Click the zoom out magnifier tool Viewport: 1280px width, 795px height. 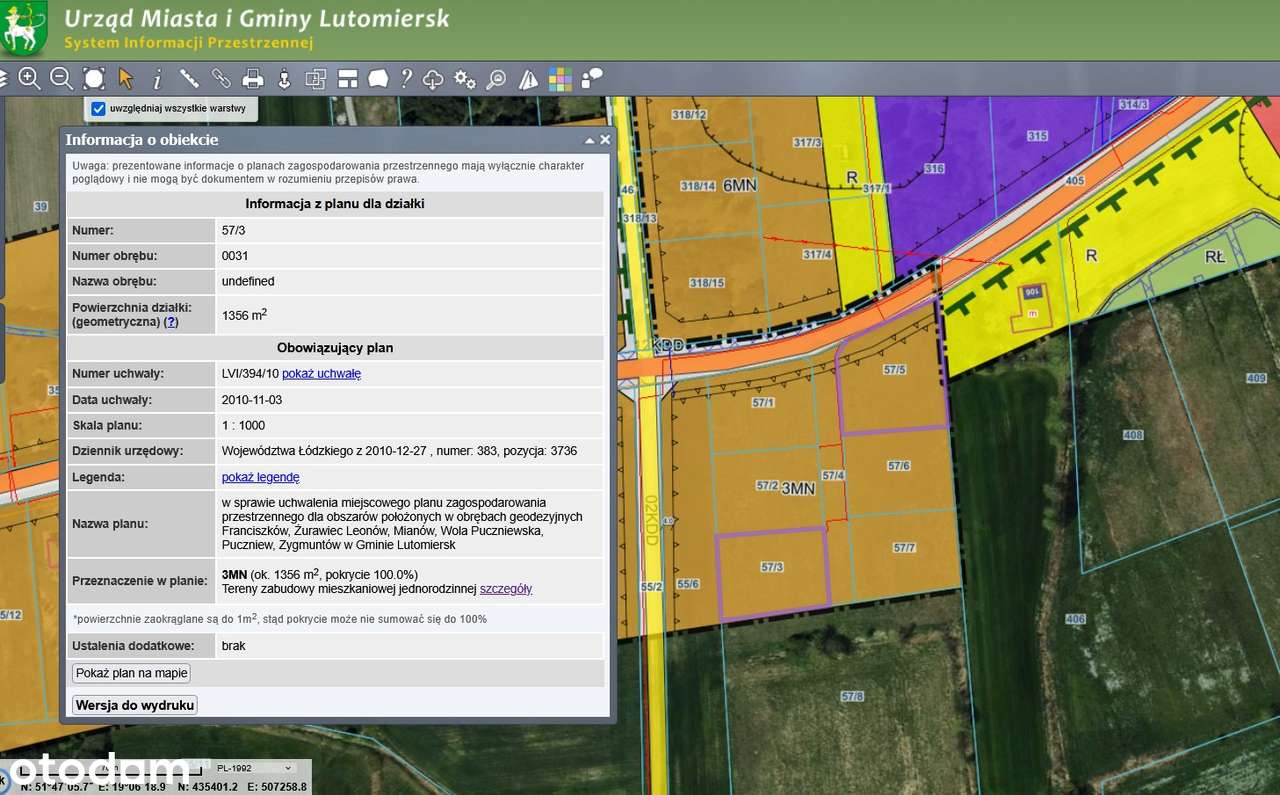pos(61,78)
